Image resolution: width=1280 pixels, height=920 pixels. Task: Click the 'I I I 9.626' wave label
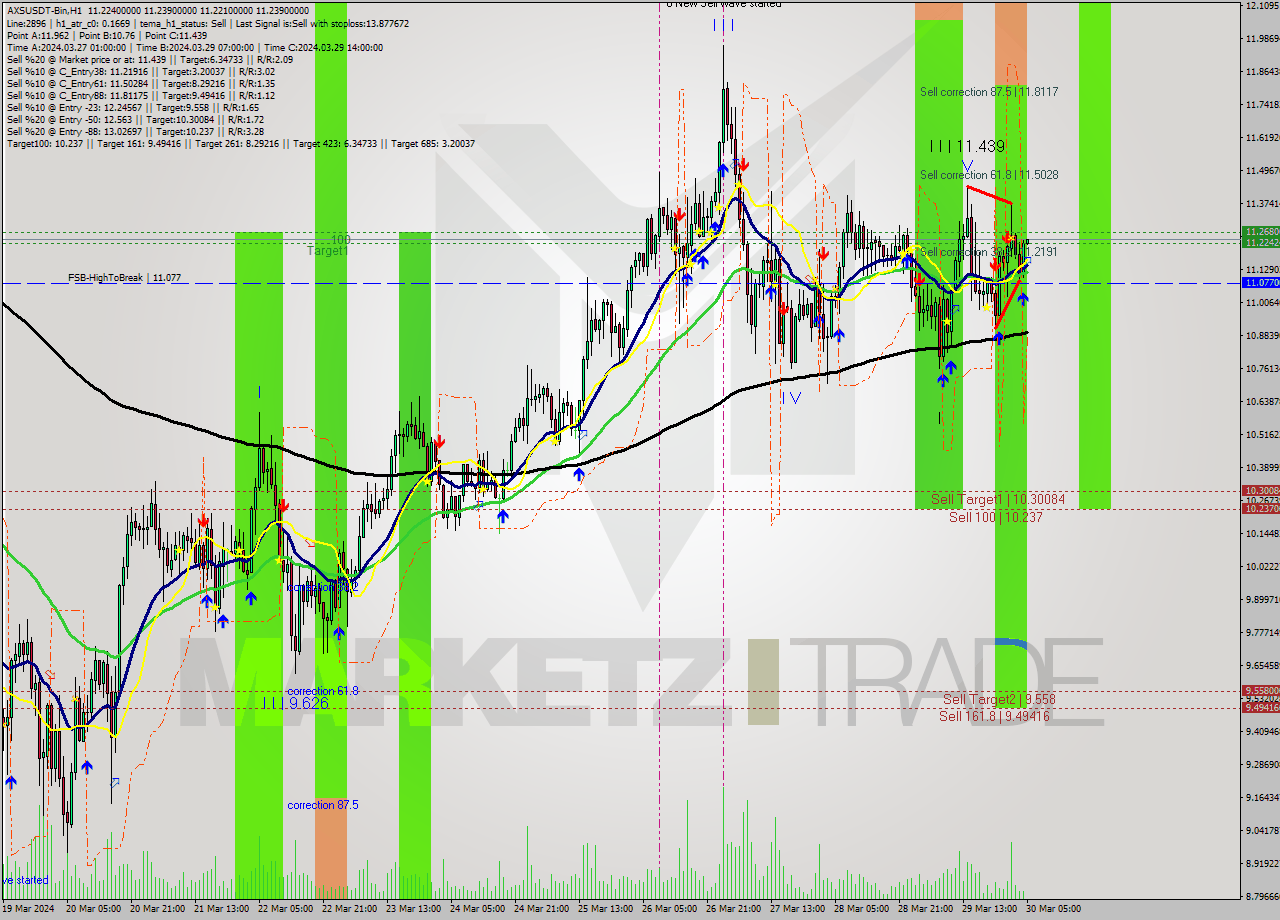point(293,704)
